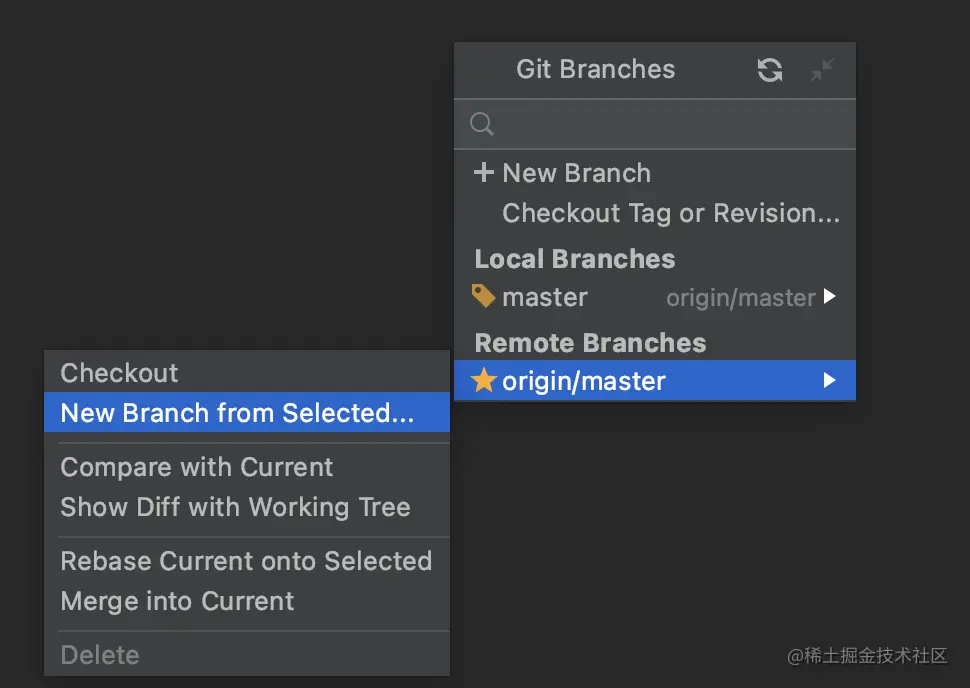Click the magnifier search icon

click(x=482, y=124)
